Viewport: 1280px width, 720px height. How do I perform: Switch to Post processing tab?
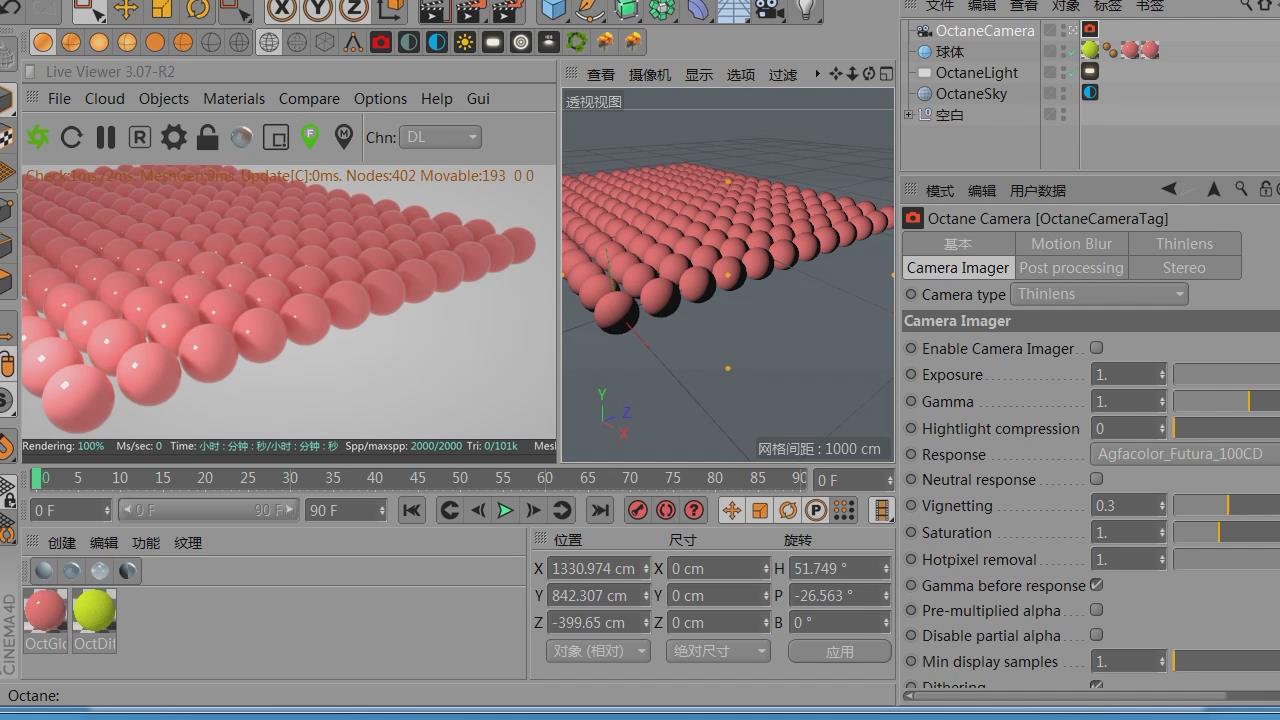pyautogui.click(x=1071, y=268)
